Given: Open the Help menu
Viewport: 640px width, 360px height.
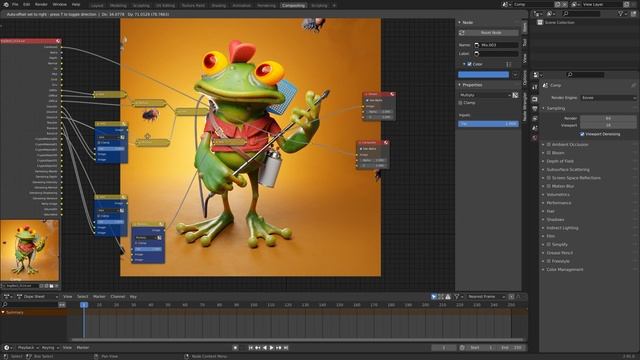Looking at the screenshot, I should [76, 4].
